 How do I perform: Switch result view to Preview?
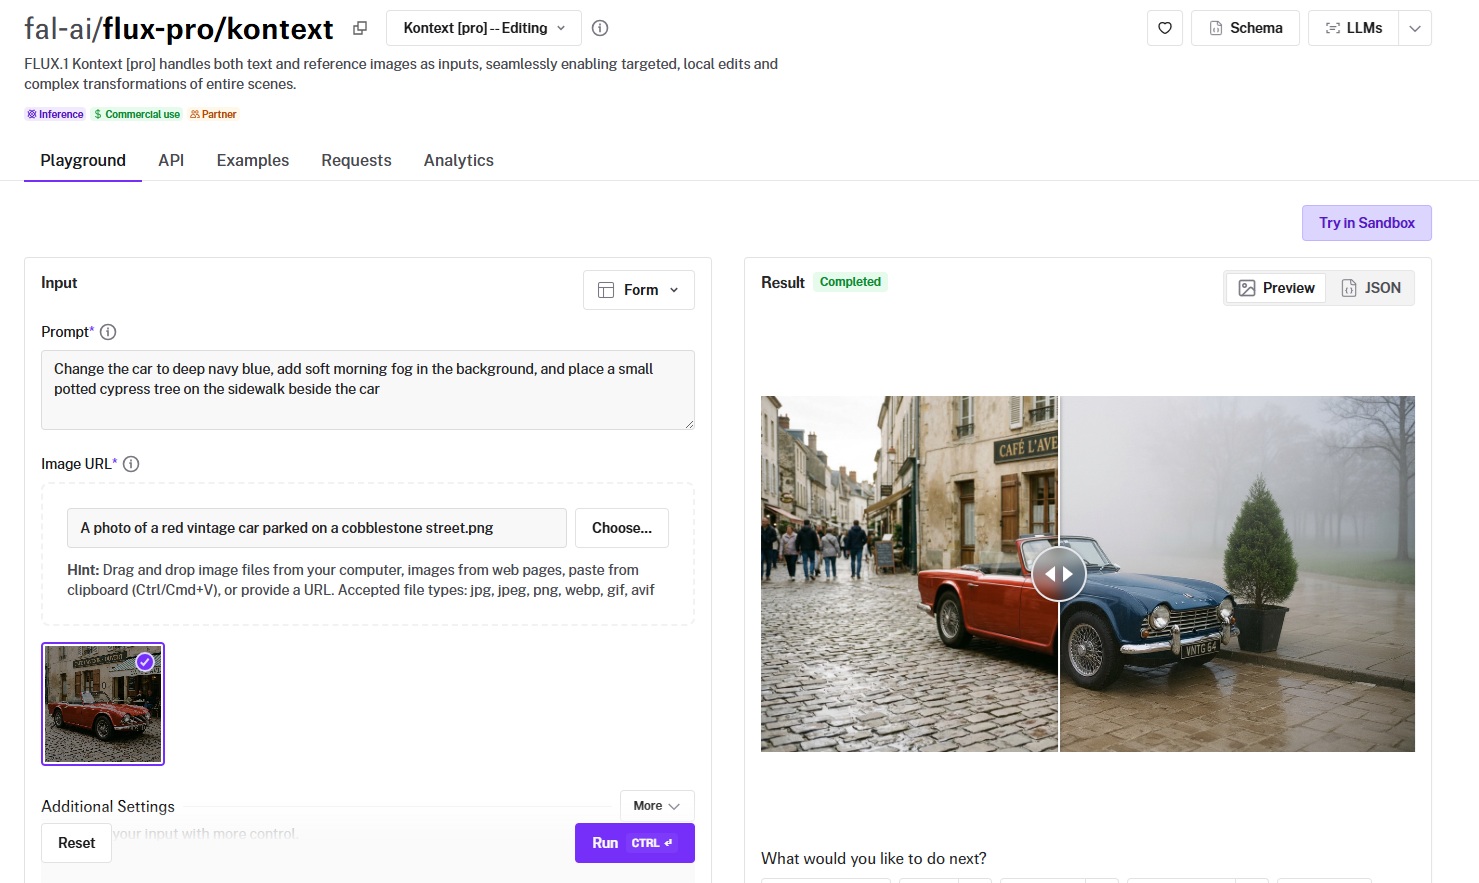(1276, 288)
